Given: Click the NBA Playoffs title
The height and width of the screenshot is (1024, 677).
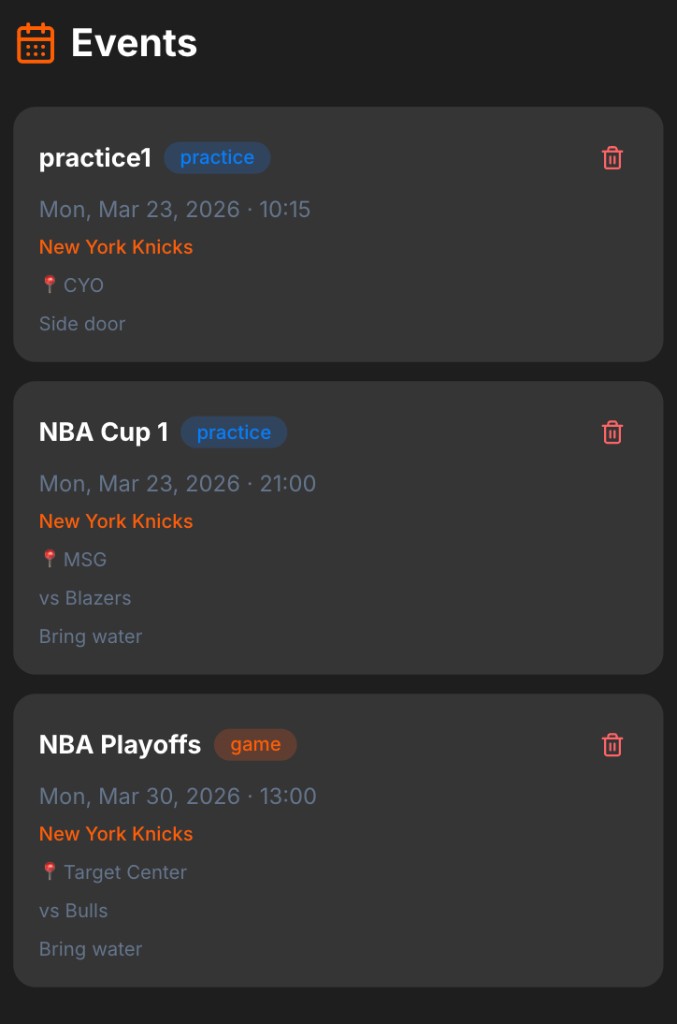Looking at the screenshot, I should pos(118,744).
